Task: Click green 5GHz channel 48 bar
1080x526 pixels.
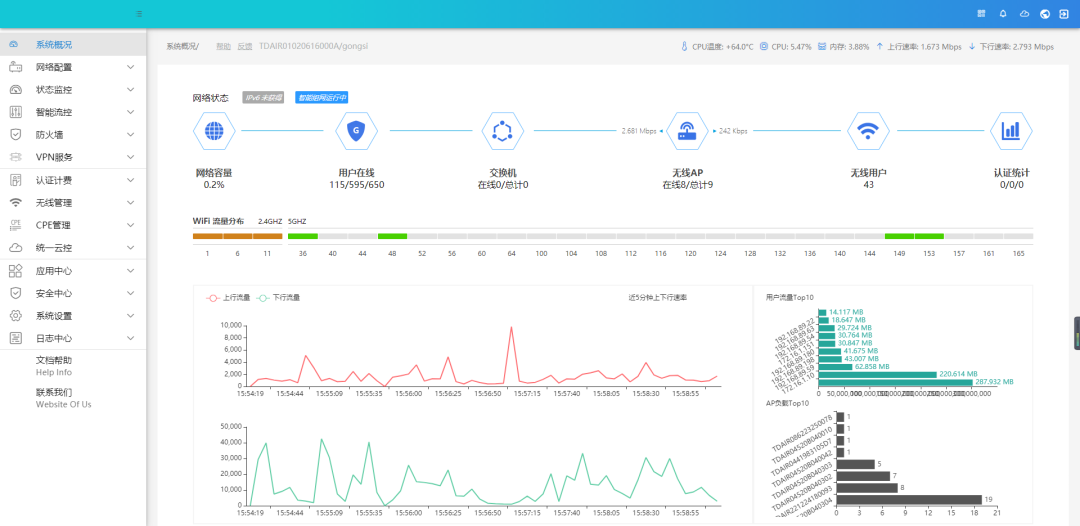Action: (393, 236)
